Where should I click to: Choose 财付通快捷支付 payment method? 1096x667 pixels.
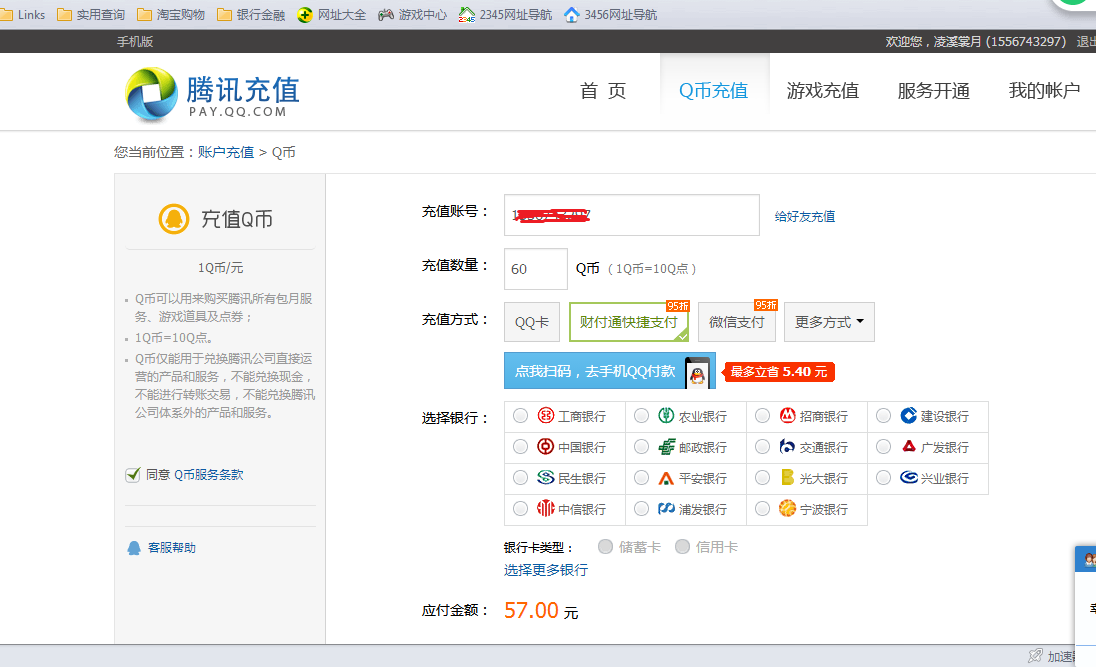click(628, 322)
